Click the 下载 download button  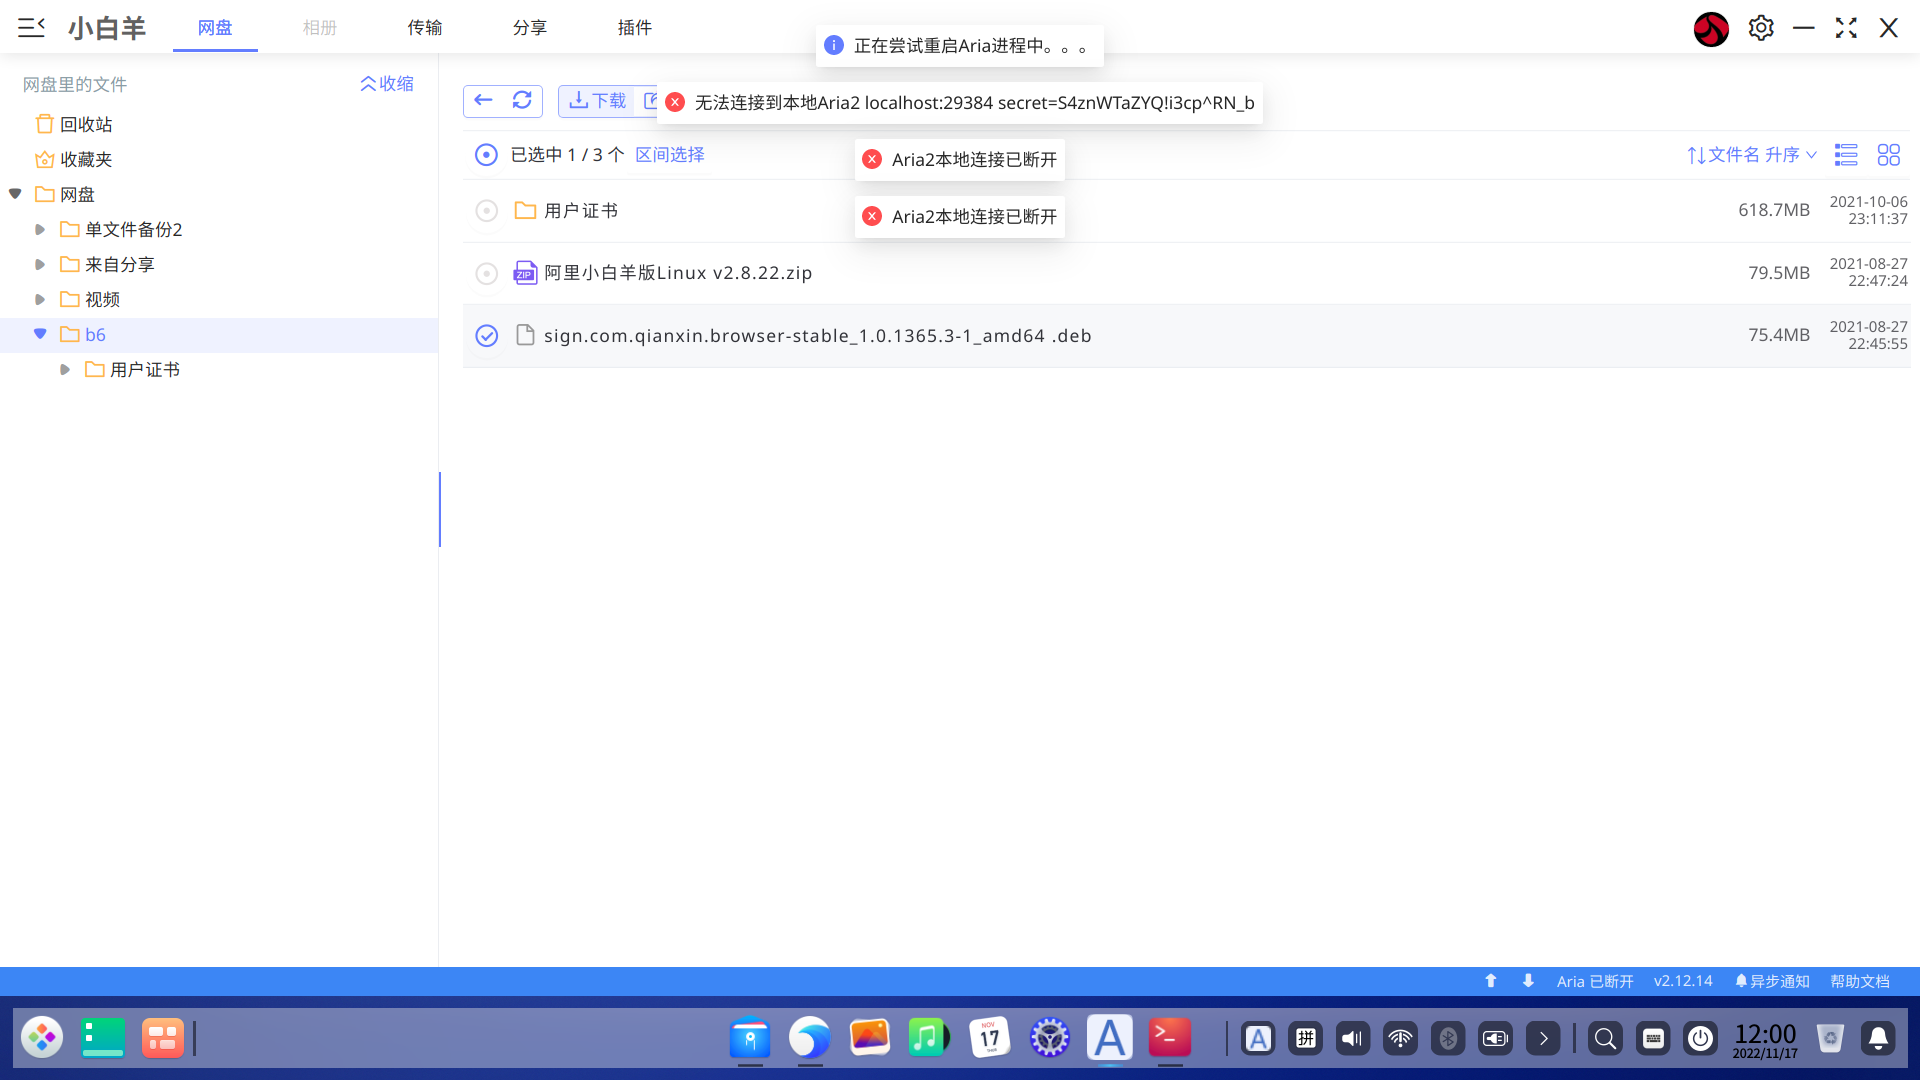tap(597, 101)
